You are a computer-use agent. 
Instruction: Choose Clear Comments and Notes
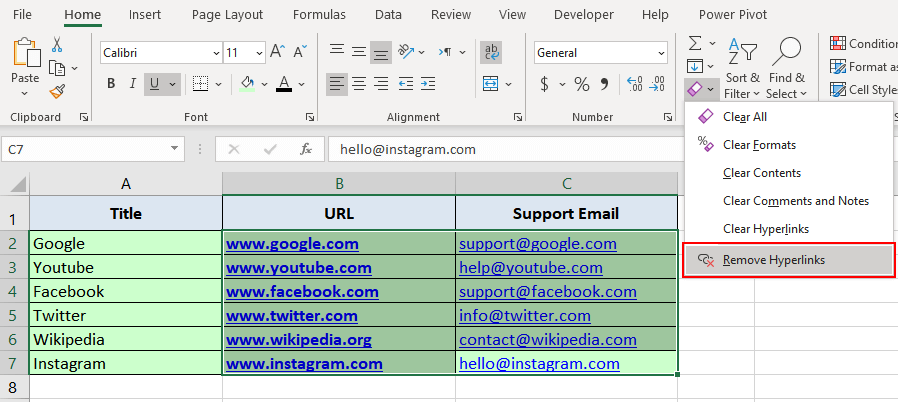coord(788,201)
